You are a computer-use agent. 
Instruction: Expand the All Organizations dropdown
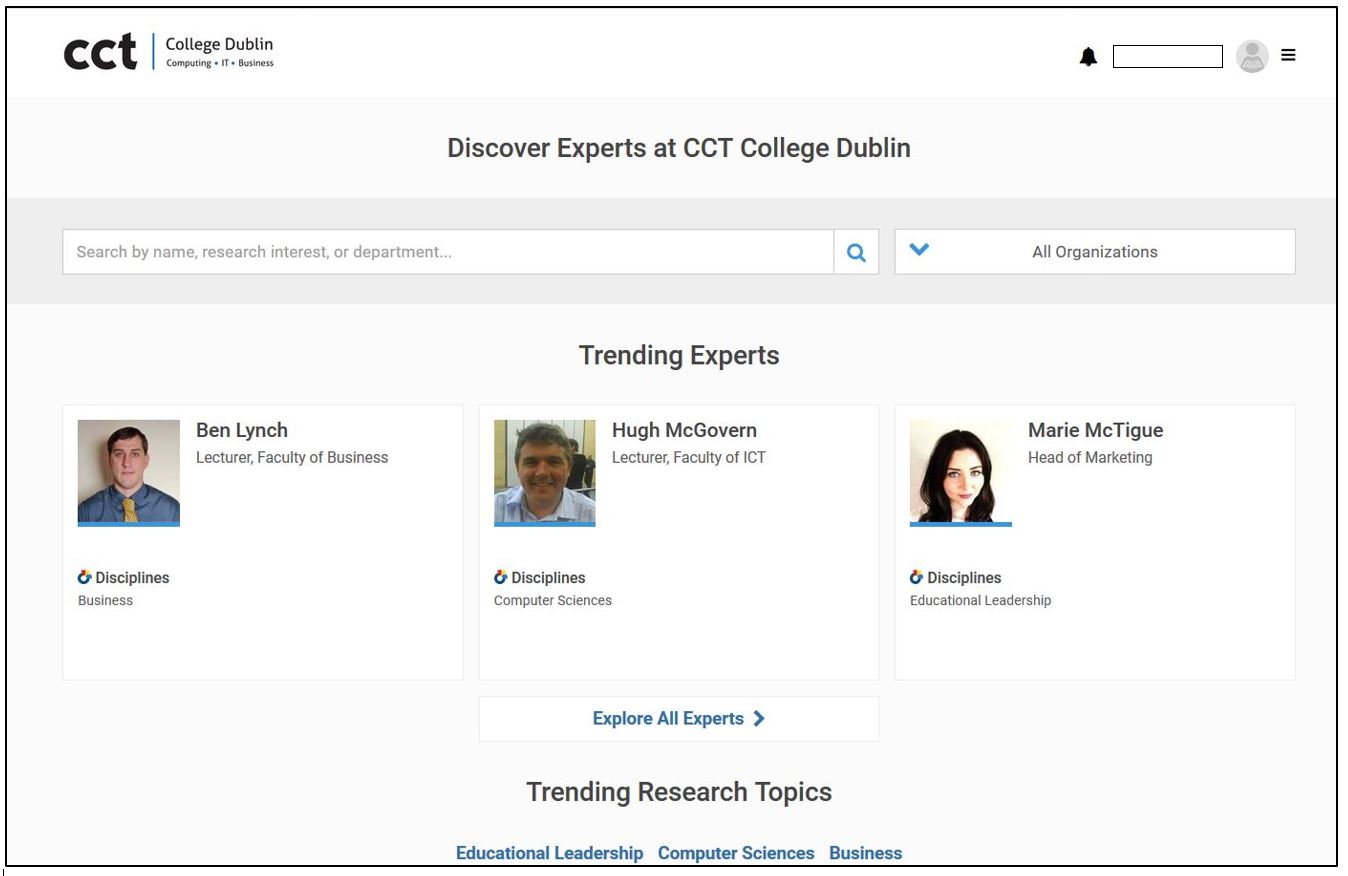1095,252
